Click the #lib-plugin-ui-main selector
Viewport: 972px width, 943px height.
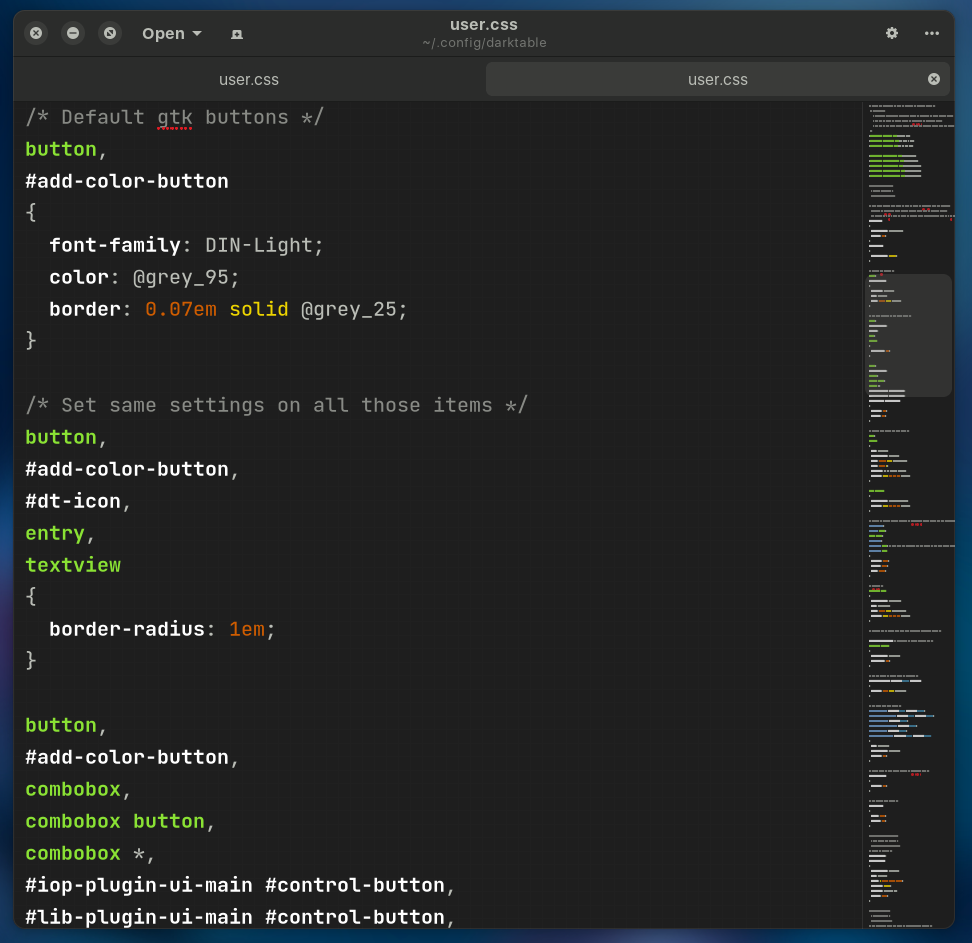[138, 917]
